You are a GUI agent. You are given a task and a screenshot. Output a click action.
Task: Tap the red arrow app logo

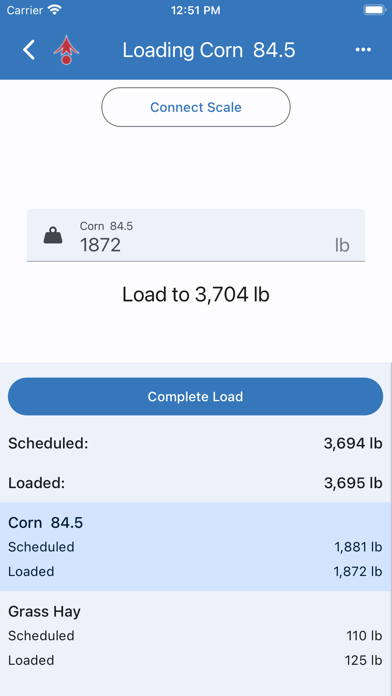(66, 50)
